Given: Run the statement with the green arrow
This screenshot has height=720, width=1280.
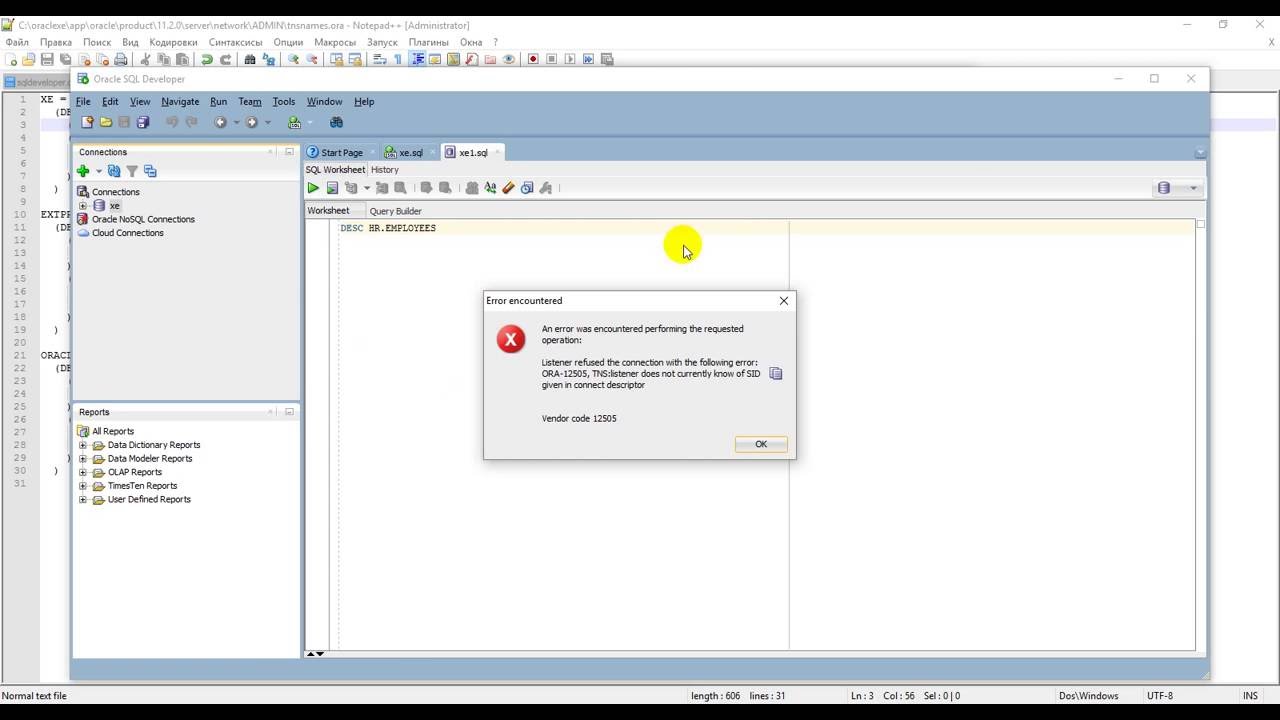Looking at the screenshot, I should pos(313,188).
